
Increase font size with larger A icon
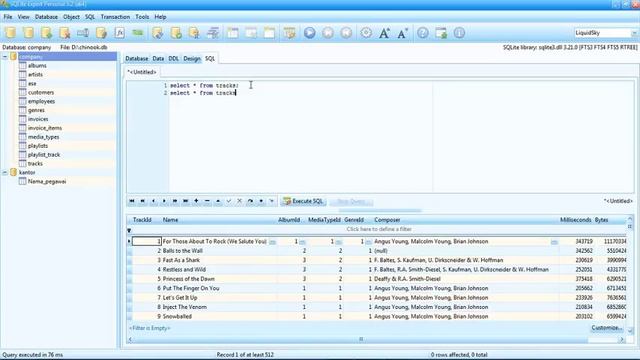[384, 33]
